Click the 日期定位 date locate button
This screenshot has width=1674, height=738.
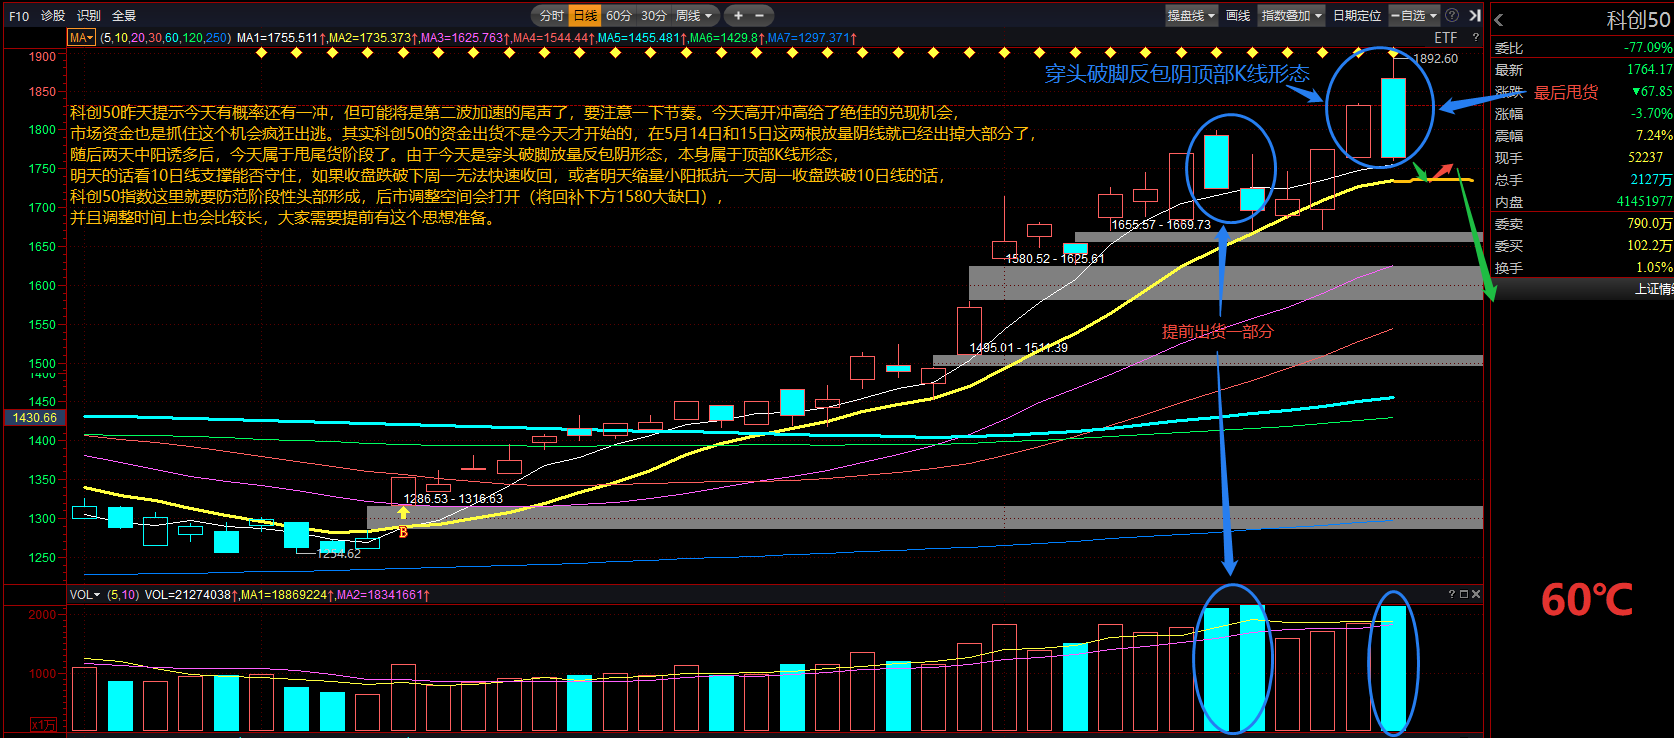click(1357, 15)
